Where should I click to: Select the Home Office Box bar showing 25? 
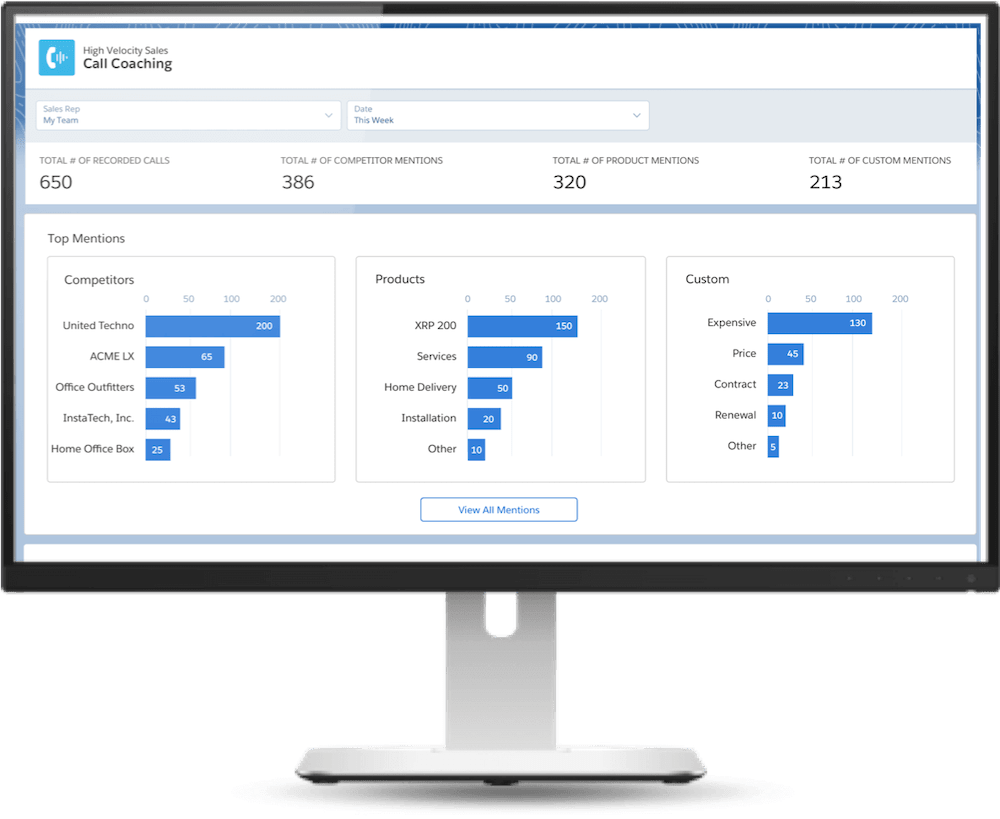click(x=158, y=450)
